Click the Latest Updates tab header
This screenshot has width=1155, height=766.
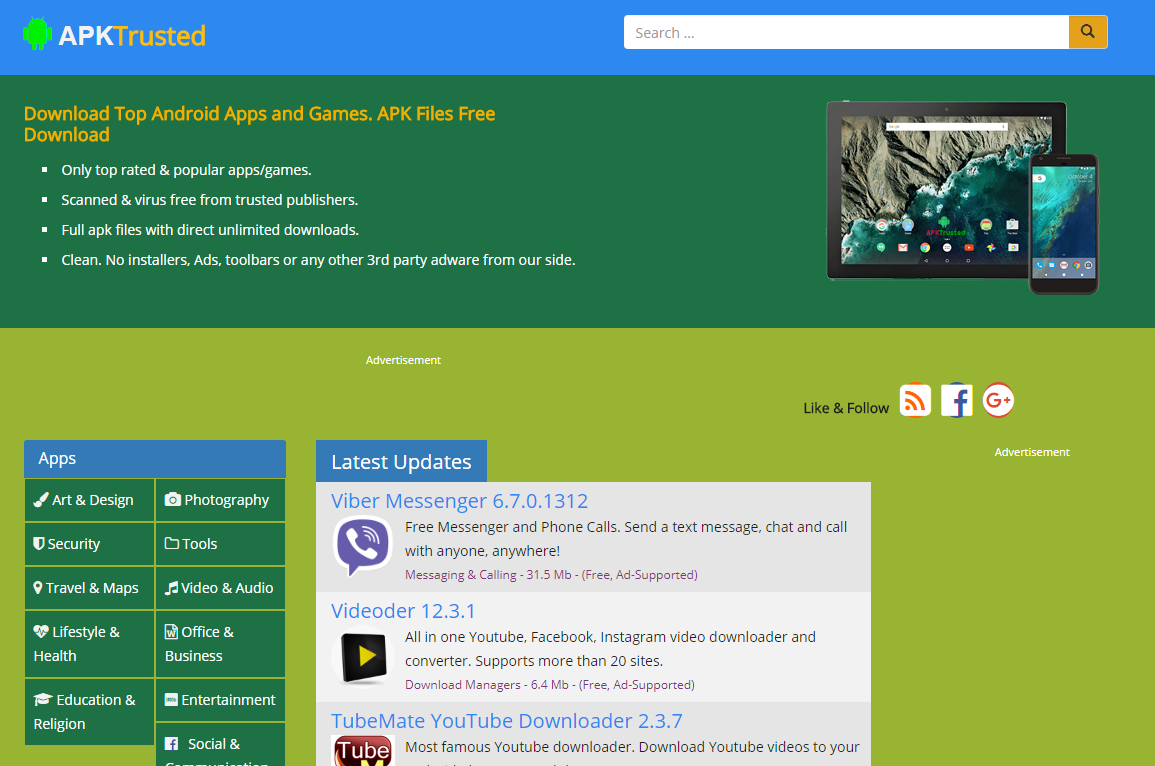click(x=401, y=462)
